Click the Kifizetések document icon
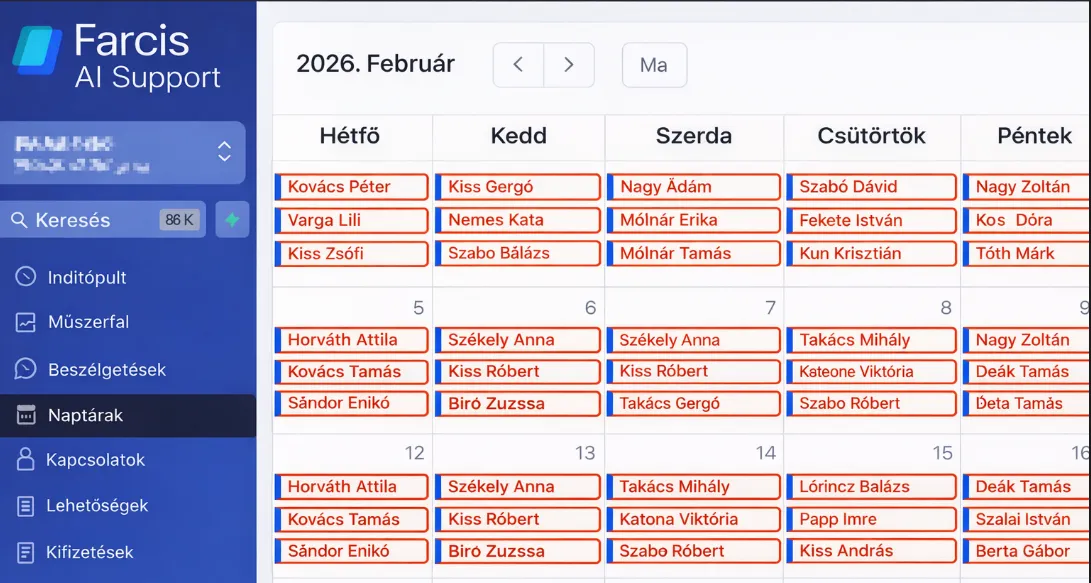The height and width of the screenshot is (583, 1091). click(x=26, y=552)
